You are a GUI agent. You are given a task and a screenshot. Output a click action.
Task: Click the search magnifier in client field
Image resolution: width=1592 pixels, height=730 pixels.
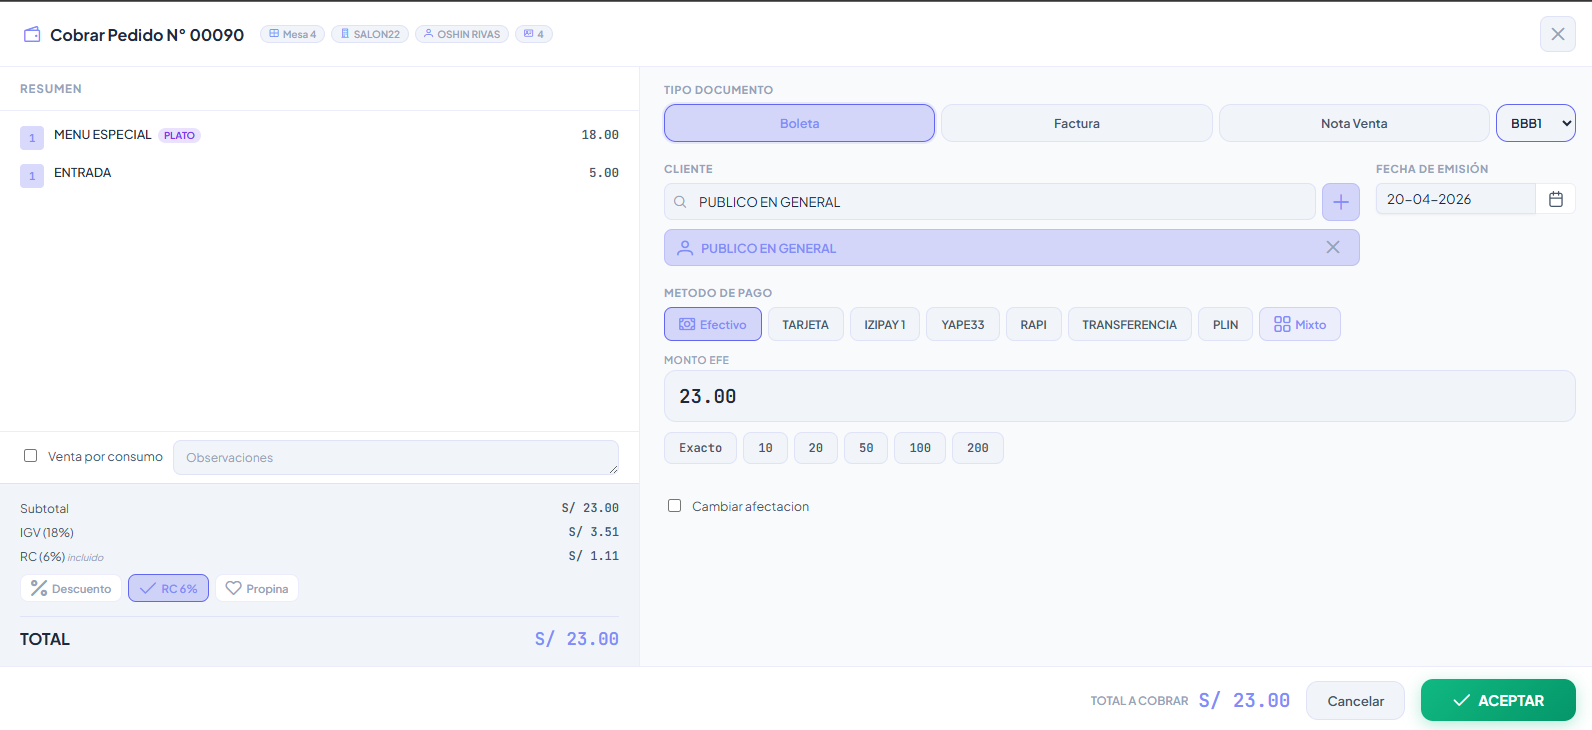[680, 202]
